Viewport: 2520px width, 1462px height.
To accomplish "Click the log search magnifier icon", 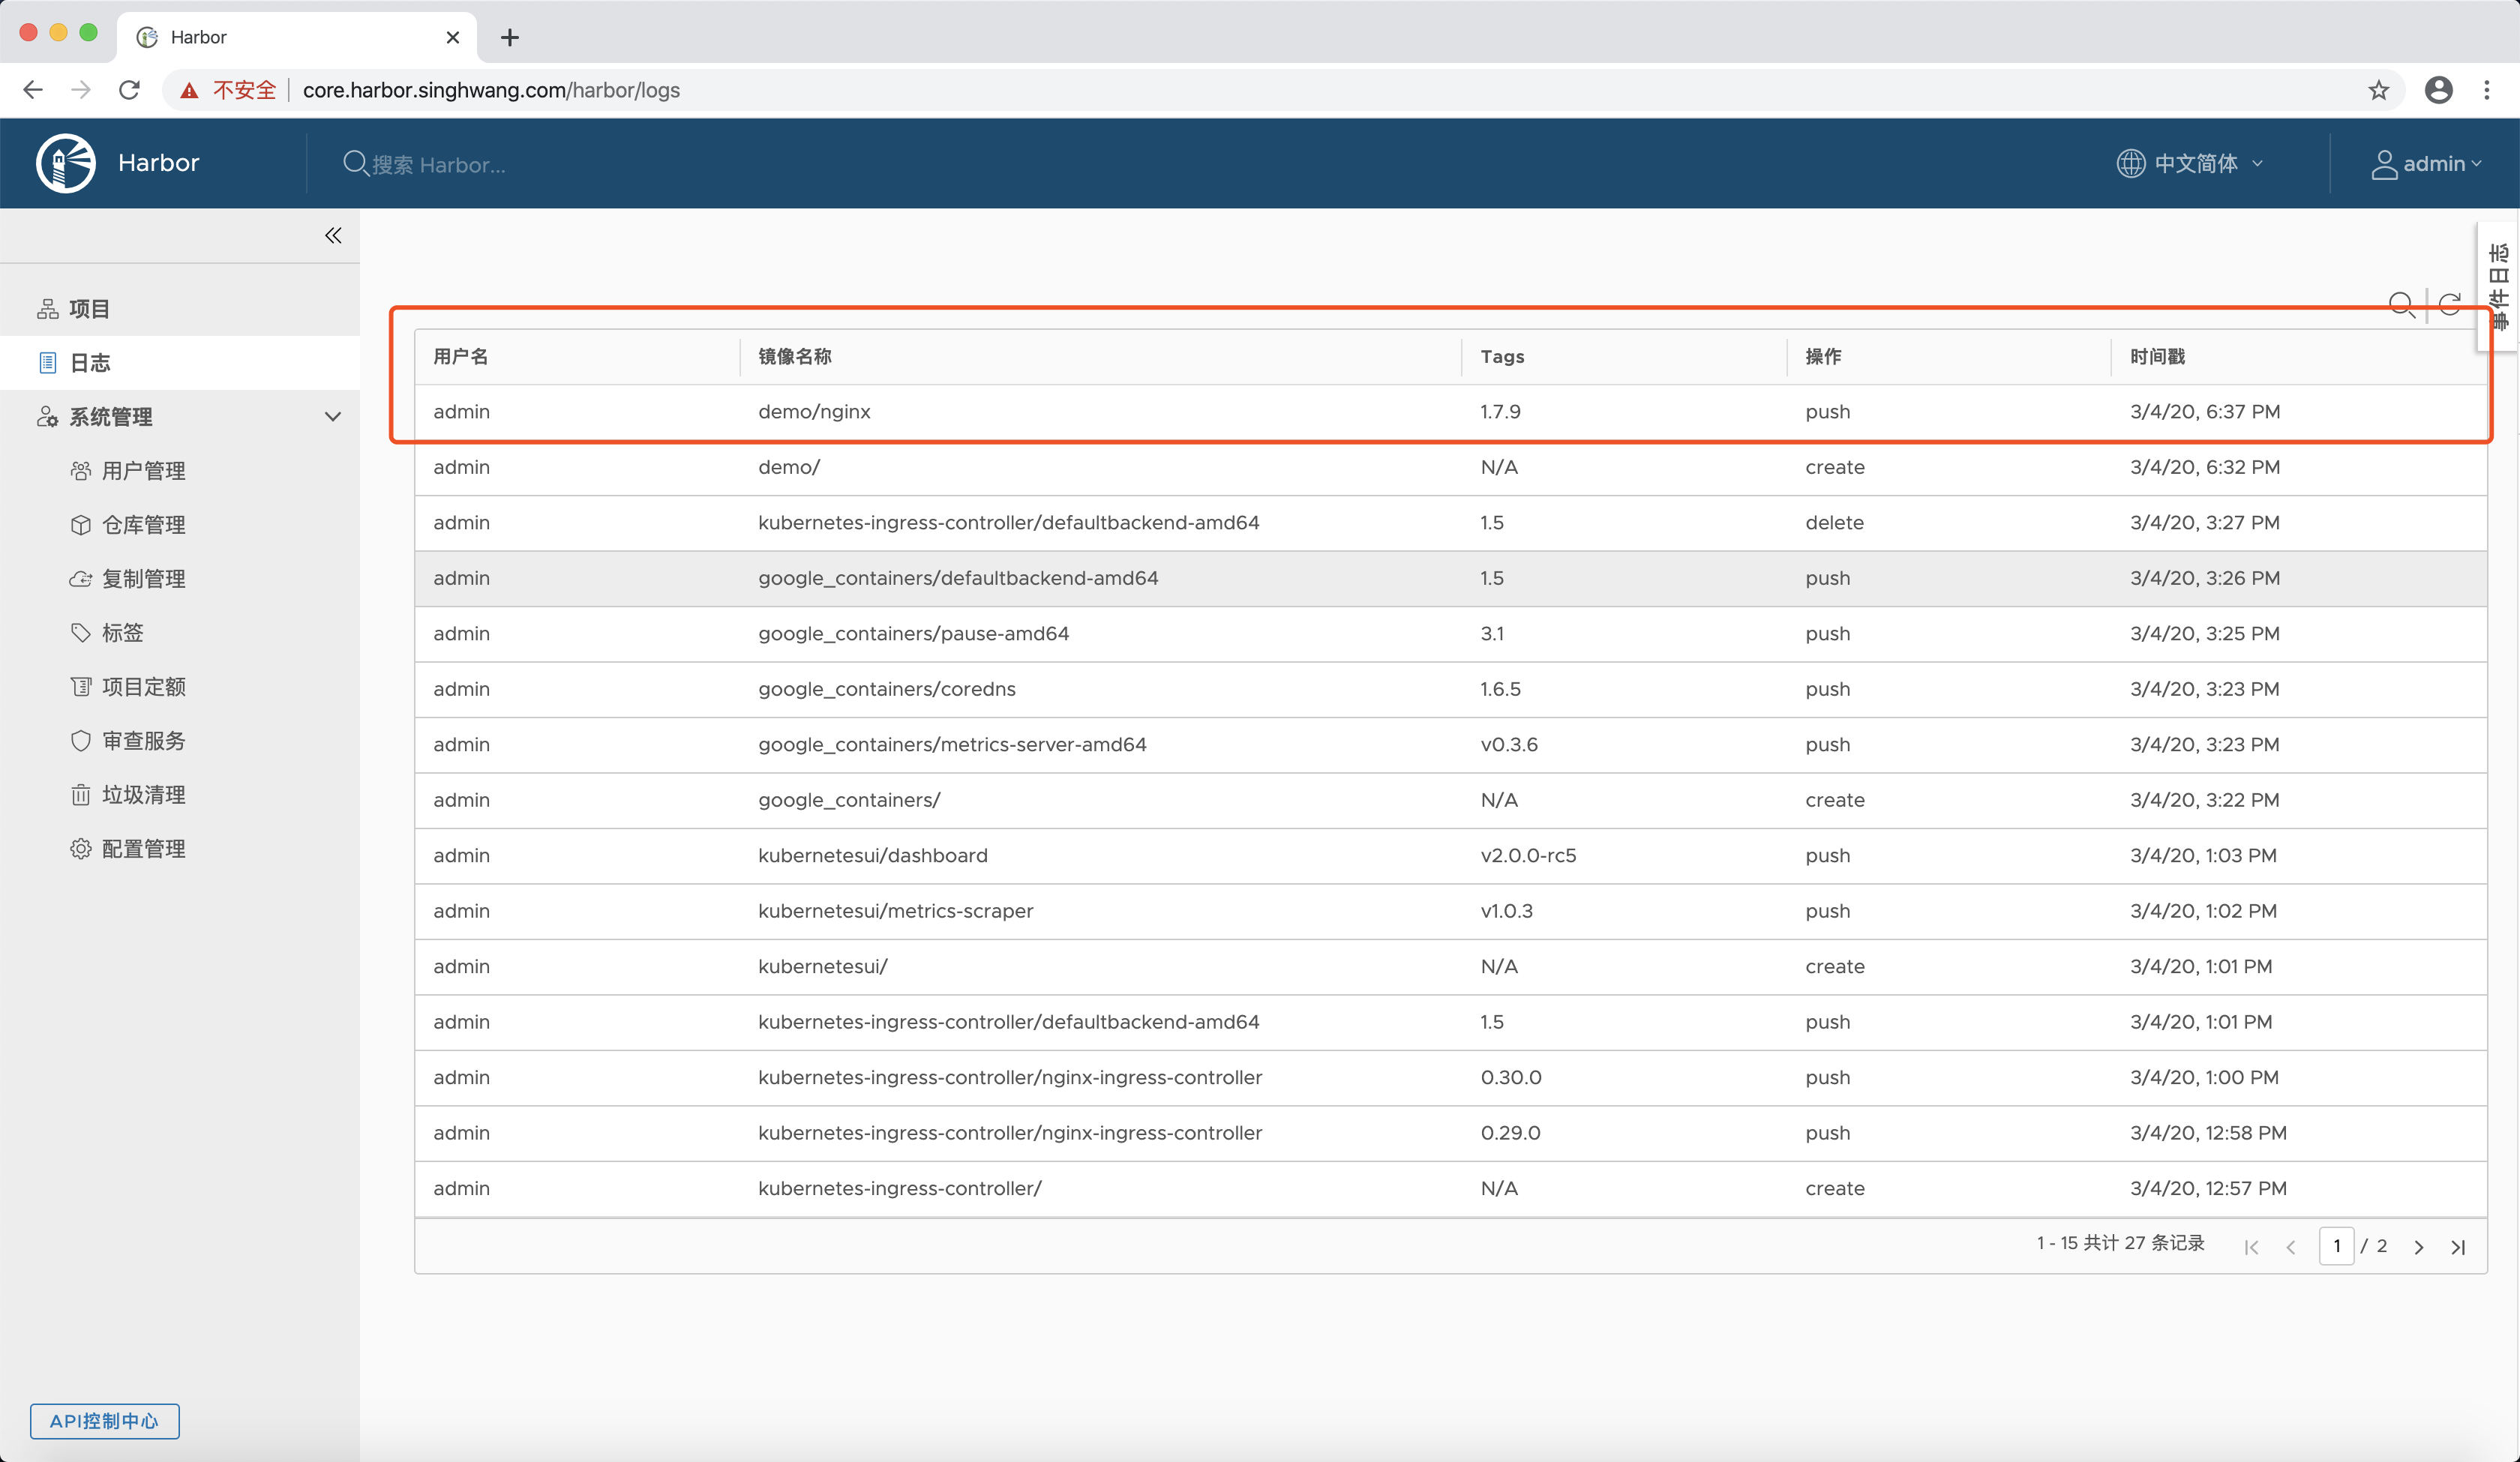I will 2401,305.
